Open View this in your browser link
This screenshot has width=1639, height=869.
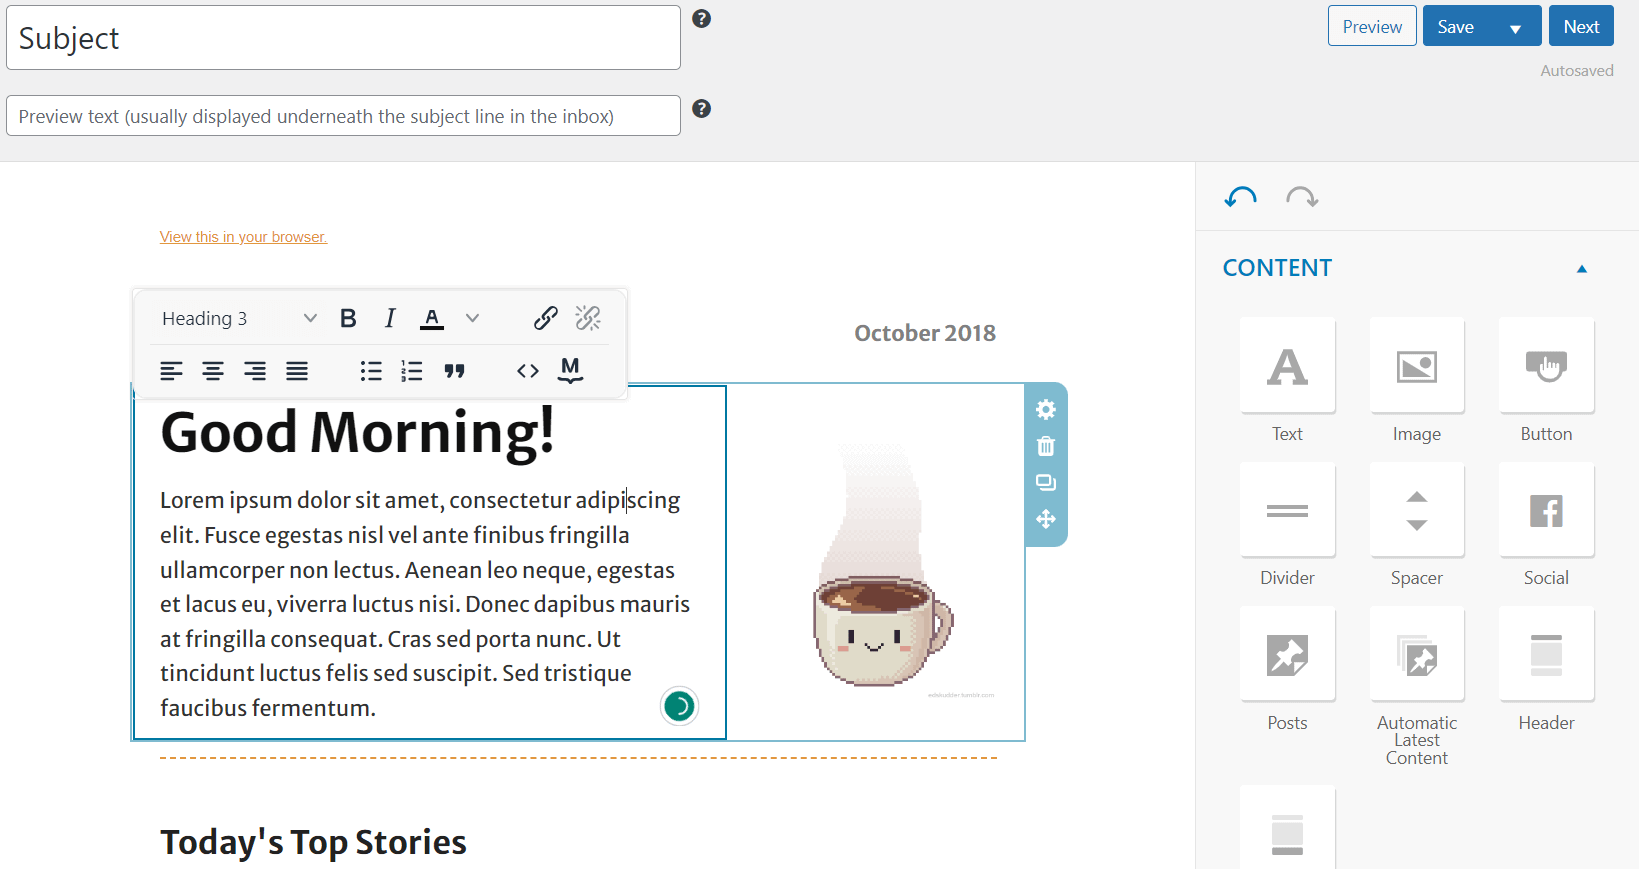(x=243, y=237)
